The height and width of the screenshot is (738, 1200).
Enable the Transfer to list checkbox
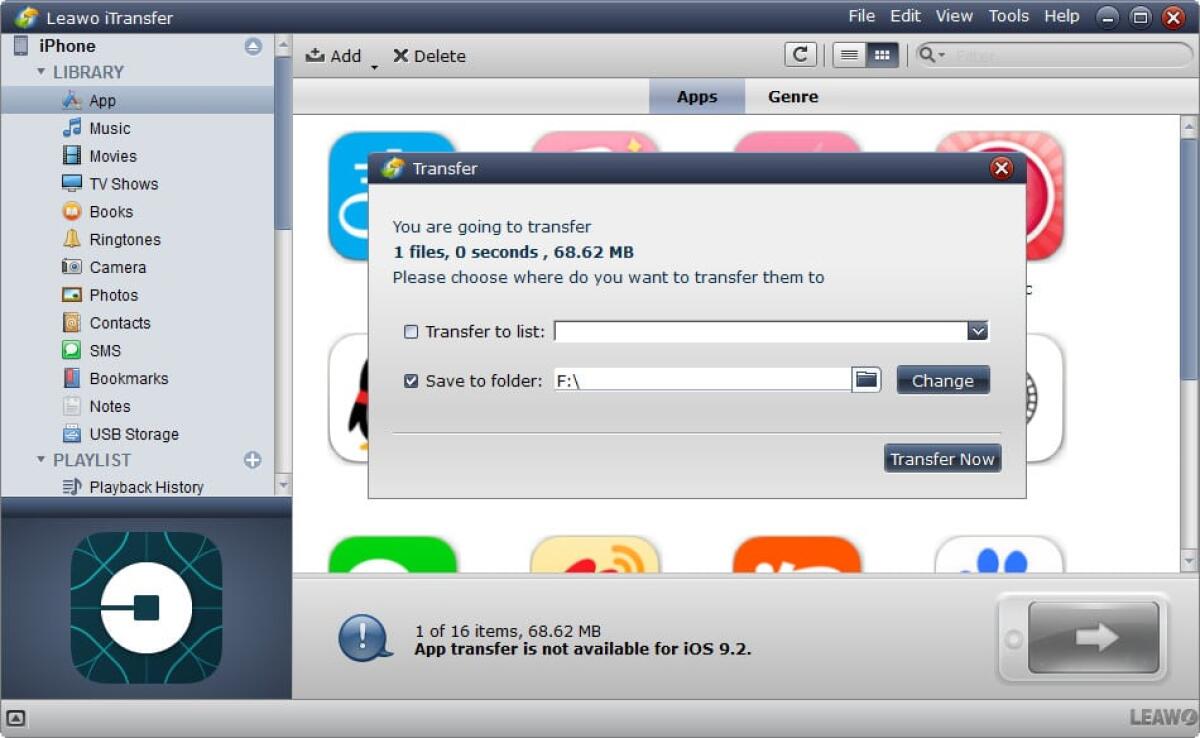(x=410, y=331)
